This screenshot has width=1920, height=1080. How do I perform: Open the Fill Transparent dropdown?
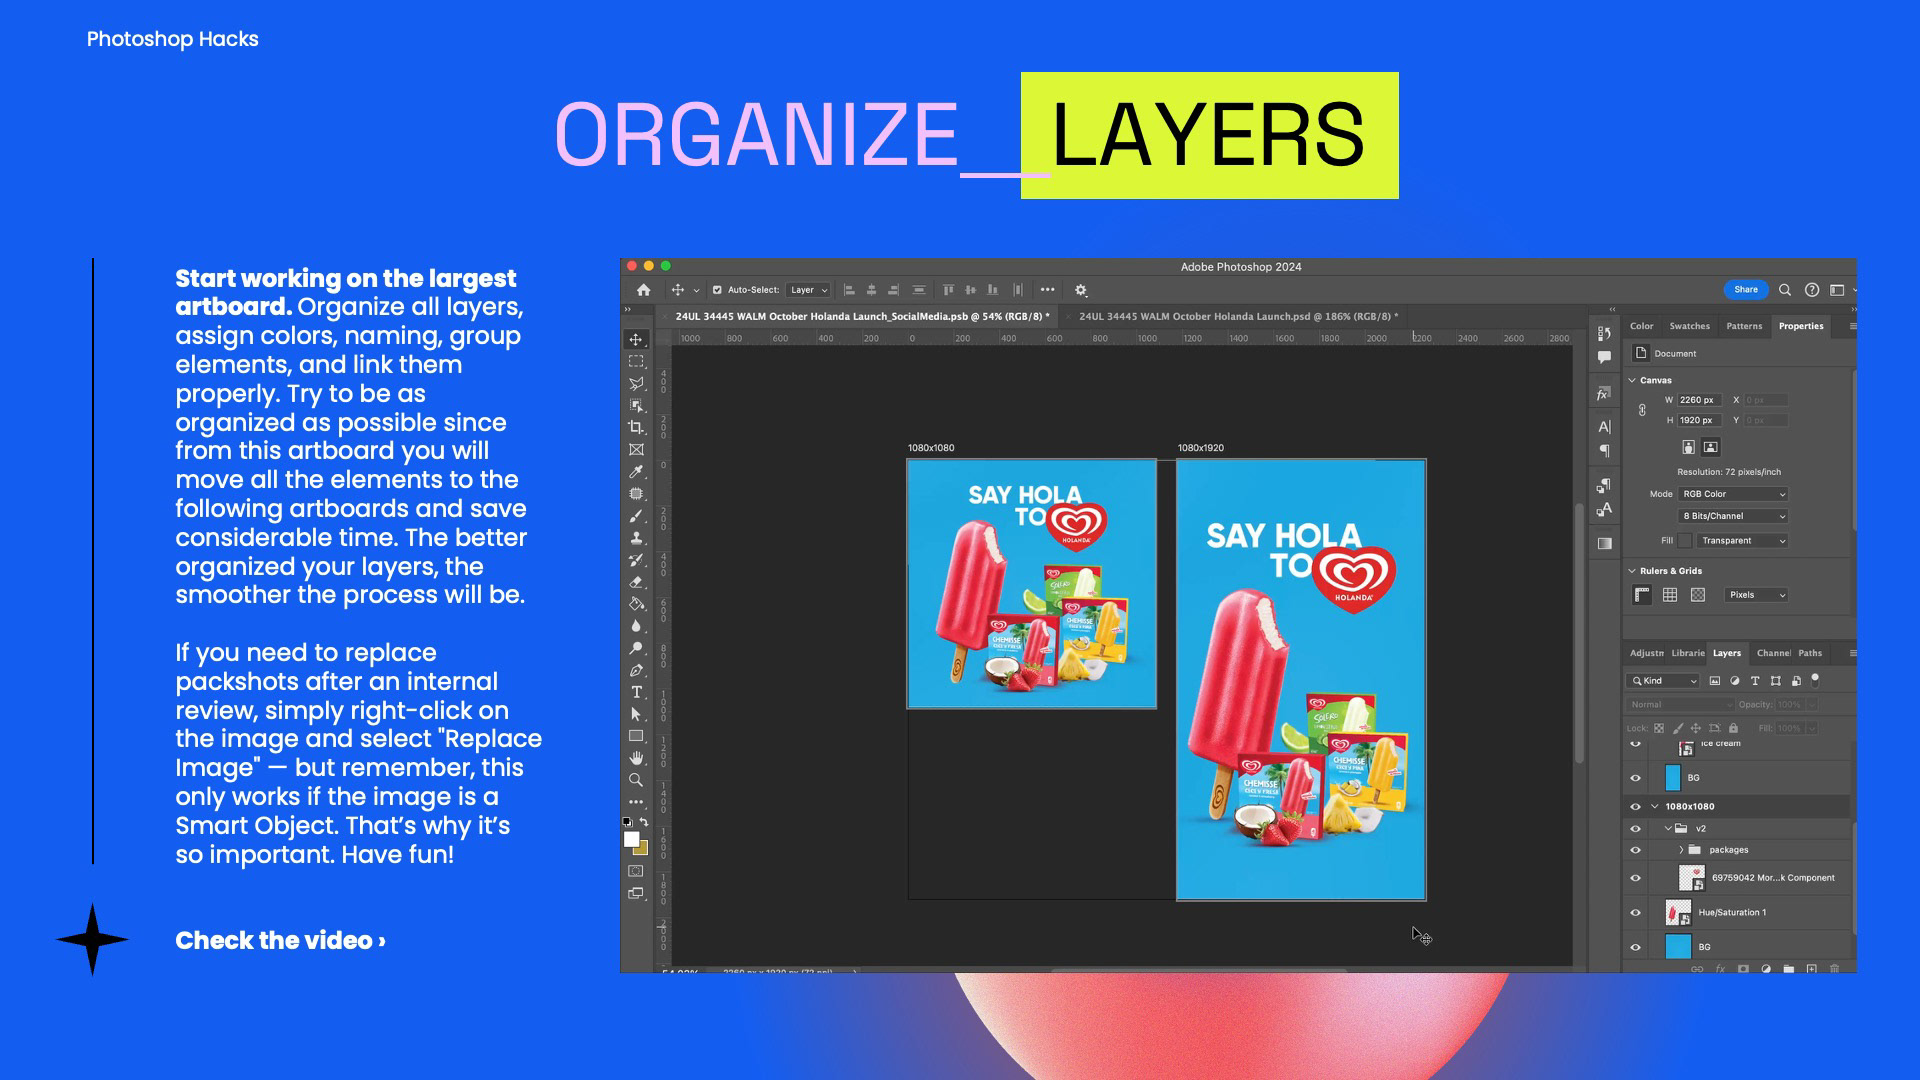pyautogui.click(x=1742, y=541)
